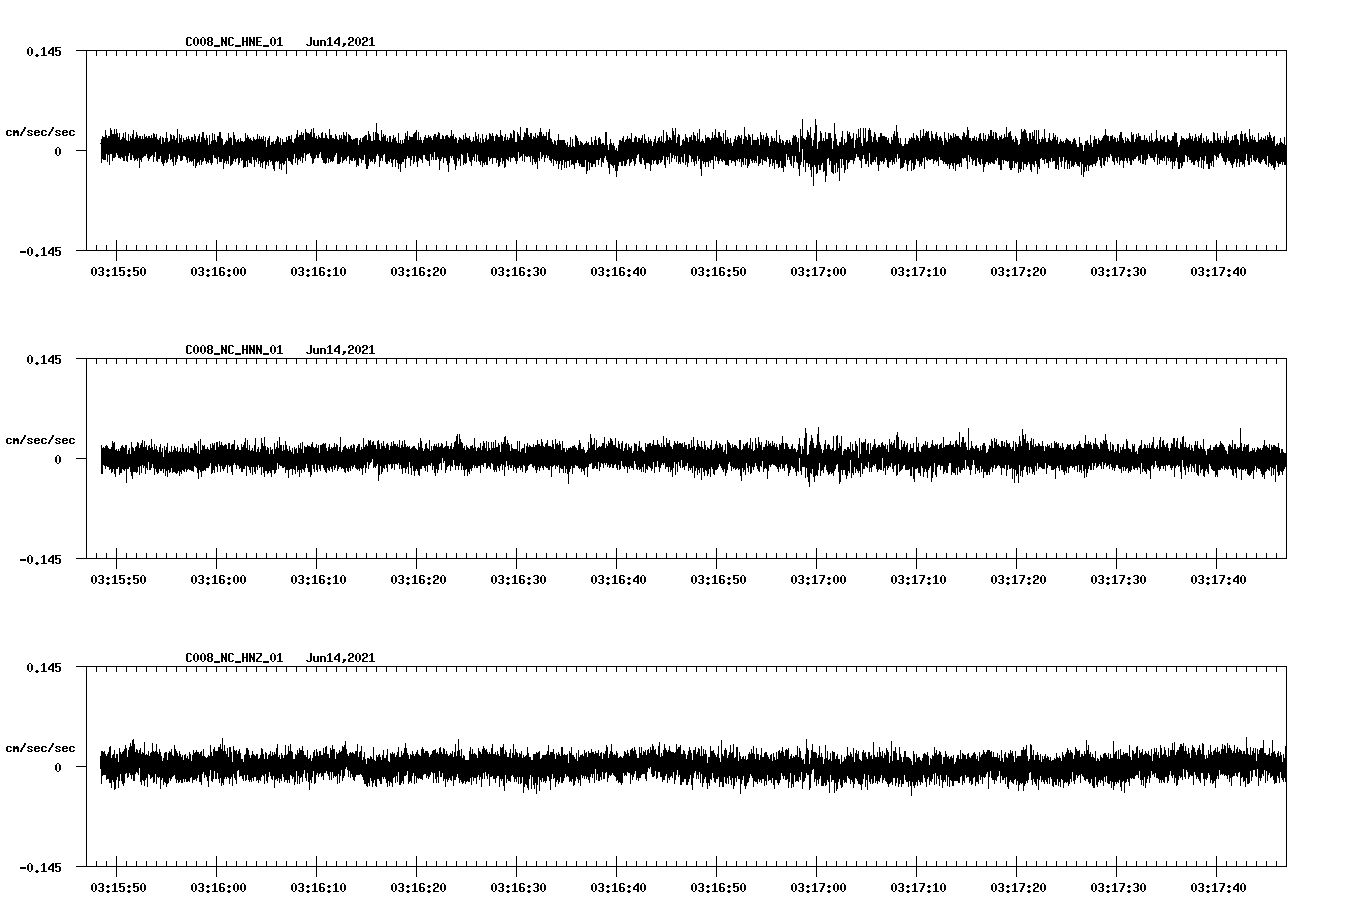
Task: Click time label 03:15:50 under HNZ plot
Action: click(x=118, y=888)
